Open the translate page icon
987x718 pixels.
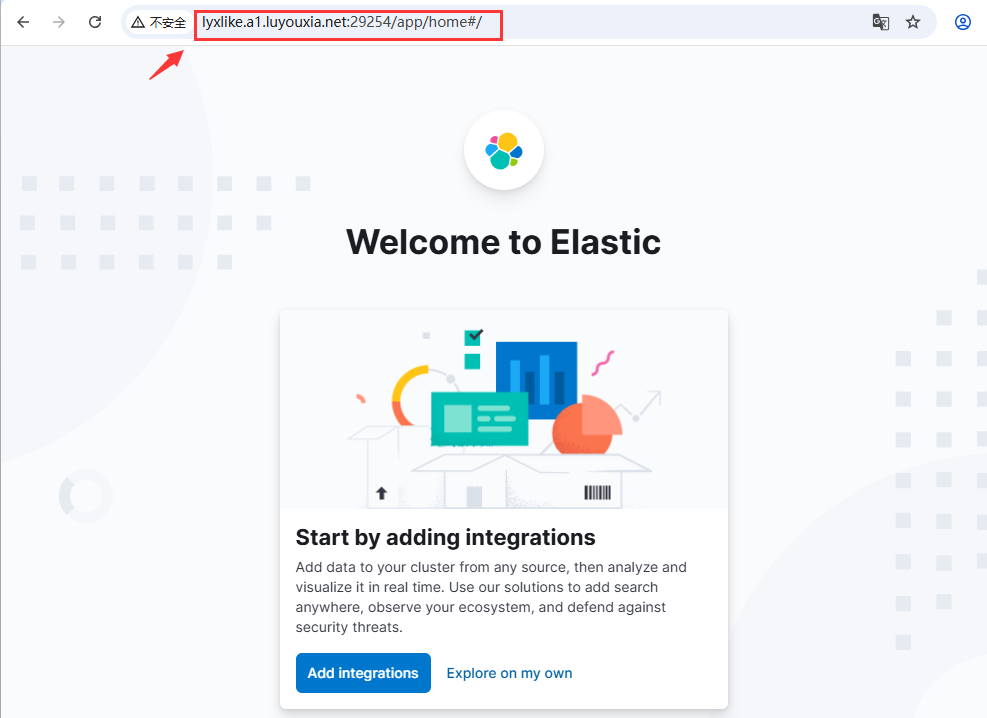tap(881, 23)
